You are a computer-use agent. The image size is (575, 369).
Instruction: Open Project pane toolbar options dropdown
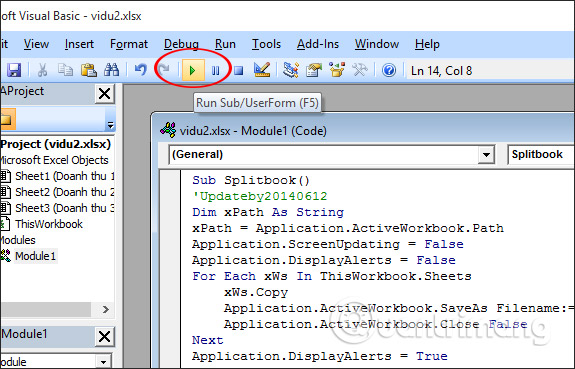(110, 125)
